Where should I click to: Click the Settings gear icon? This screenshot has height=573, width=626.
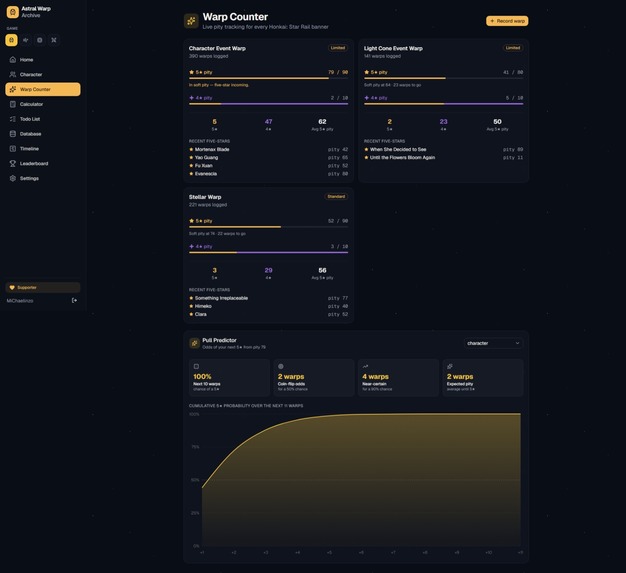pos(13,178)
